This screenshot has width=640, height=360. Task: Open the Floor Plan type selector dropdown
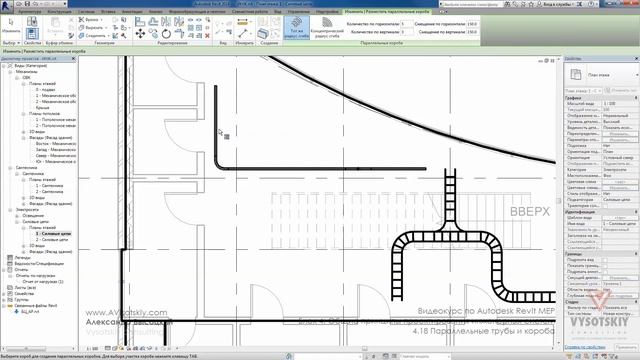636,75
